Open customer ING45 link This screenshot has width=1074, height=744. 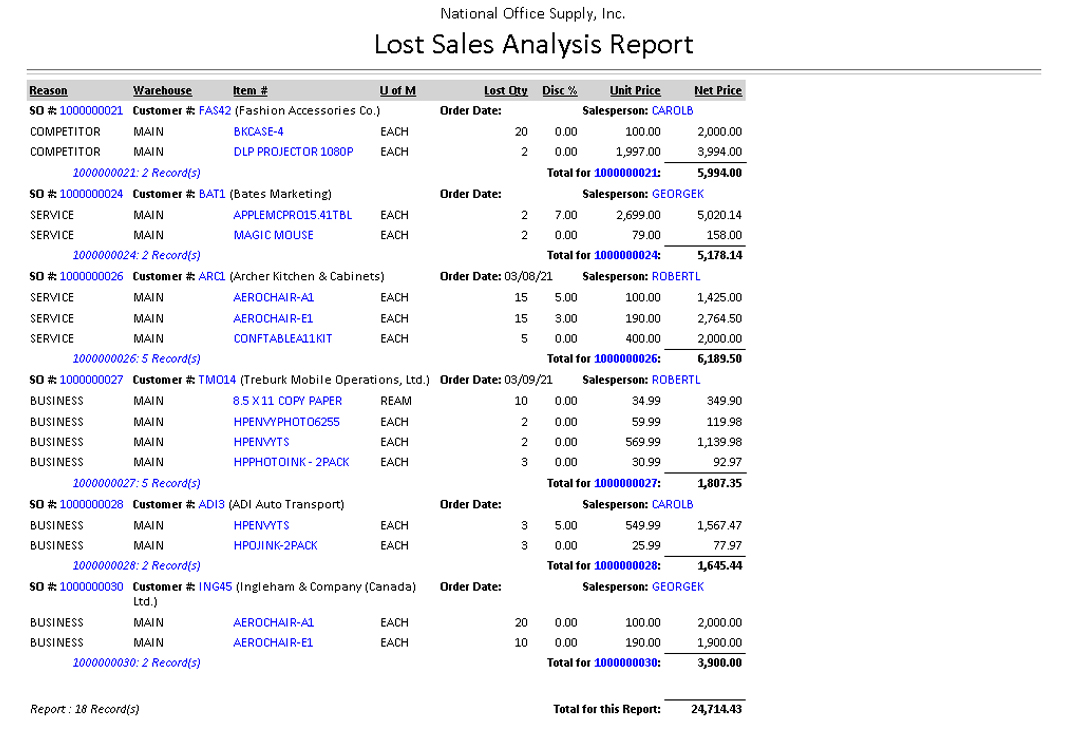pos(215,587)
